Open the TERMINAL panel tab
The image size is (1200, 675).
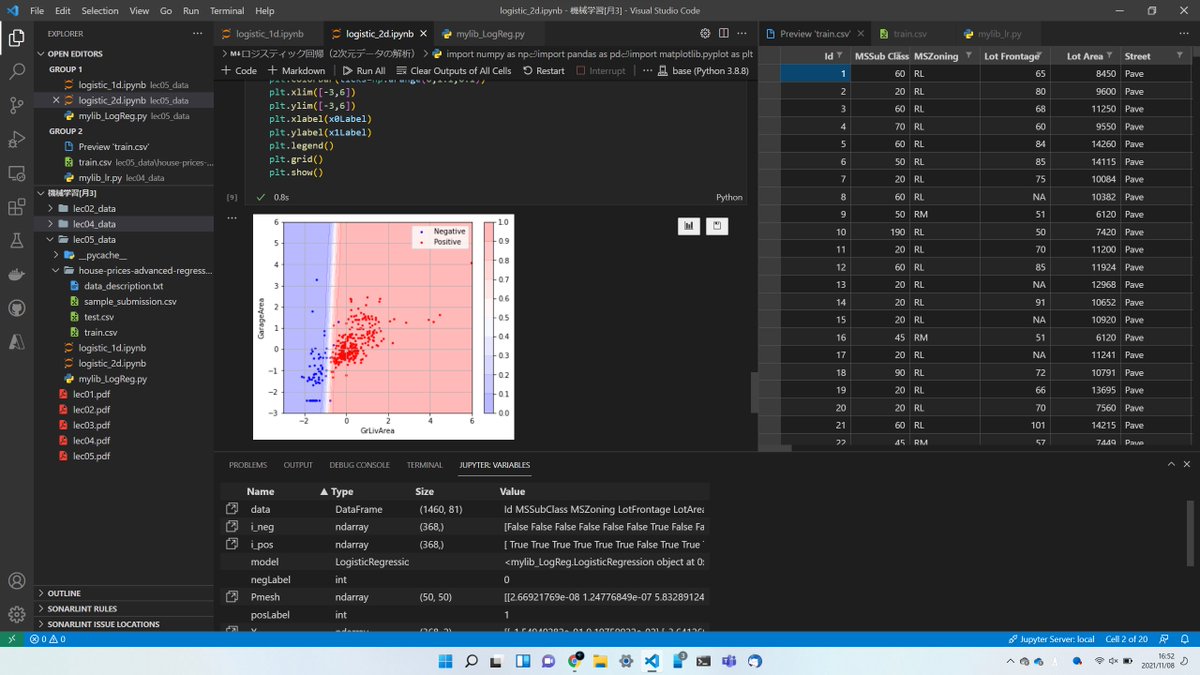pos(424,465)
